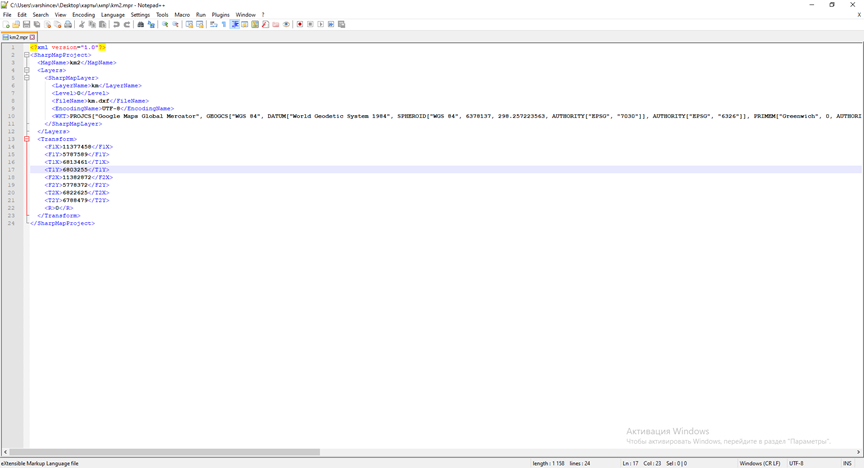Collapse the Layers node fold marker
Screen dimensions: 864x468
27,70
